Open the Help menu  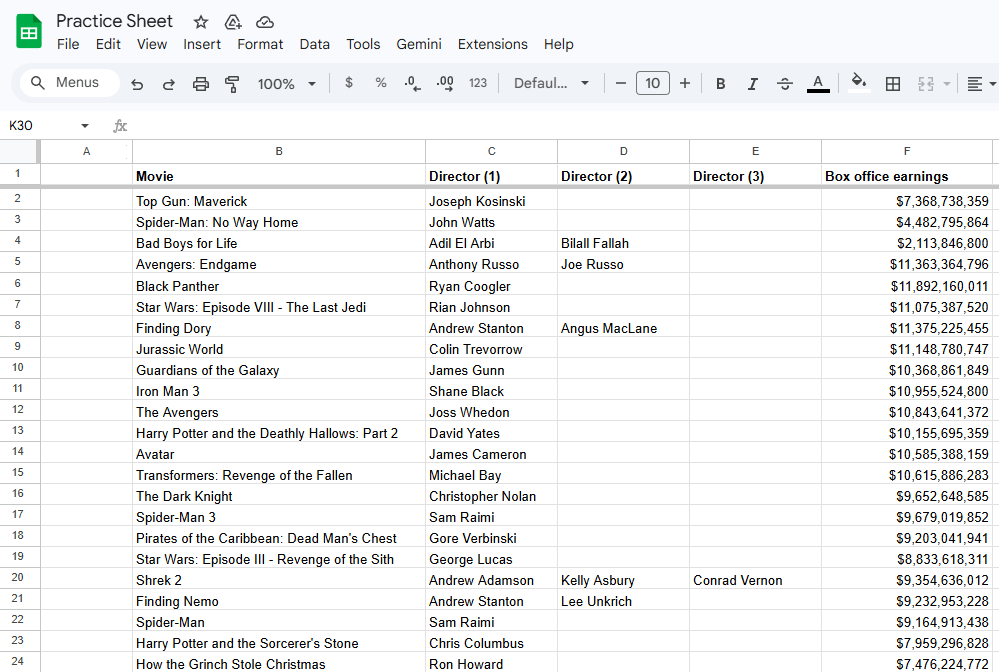tap(559, 45)
